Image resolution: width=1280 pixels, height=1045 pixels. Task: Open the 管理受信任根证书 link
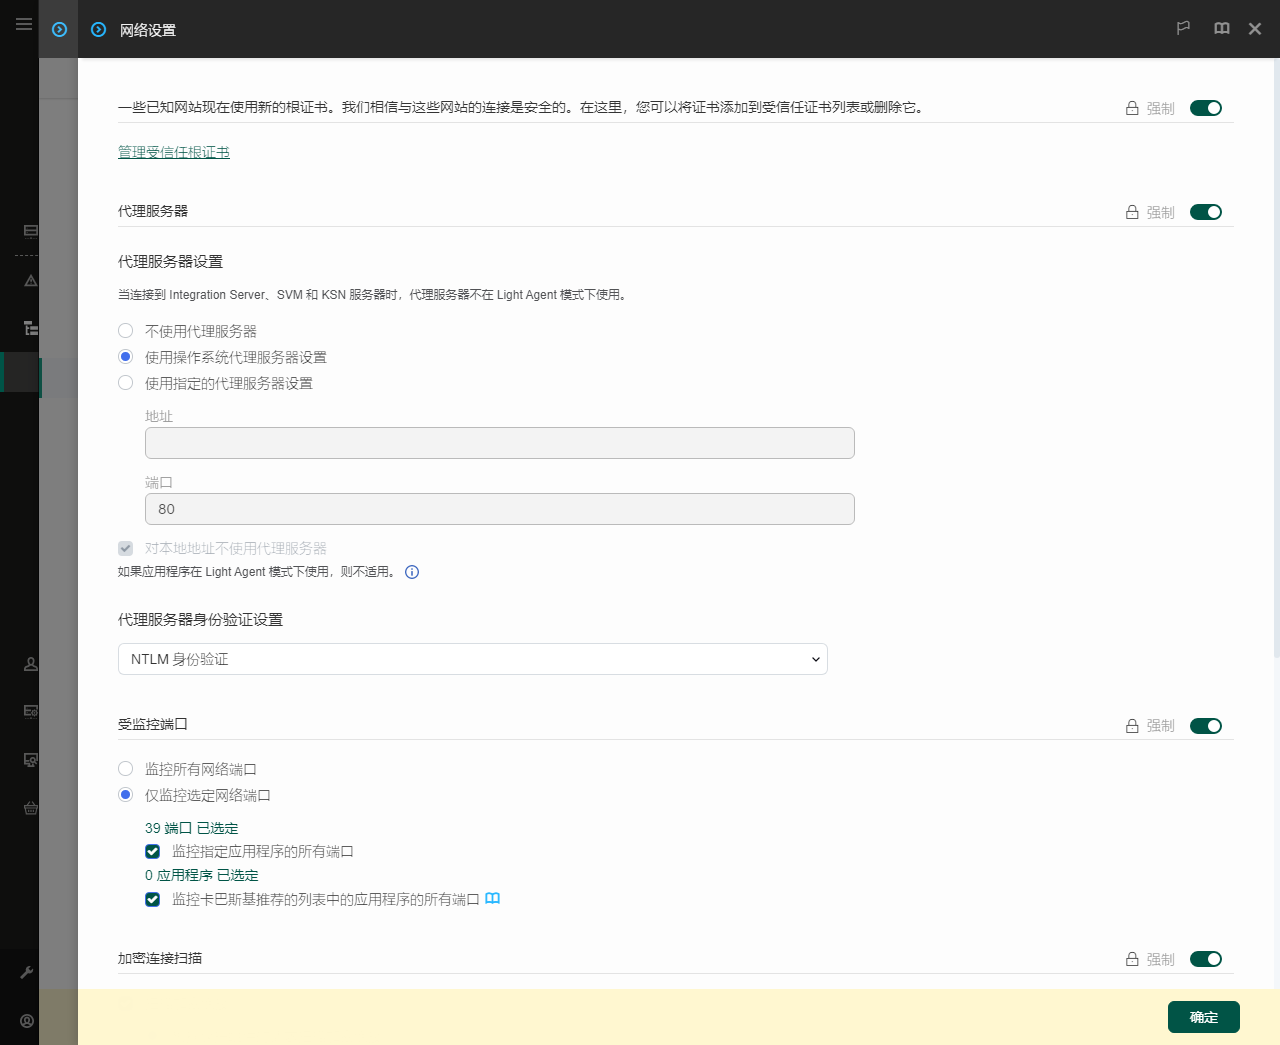[x=174, y=152]
